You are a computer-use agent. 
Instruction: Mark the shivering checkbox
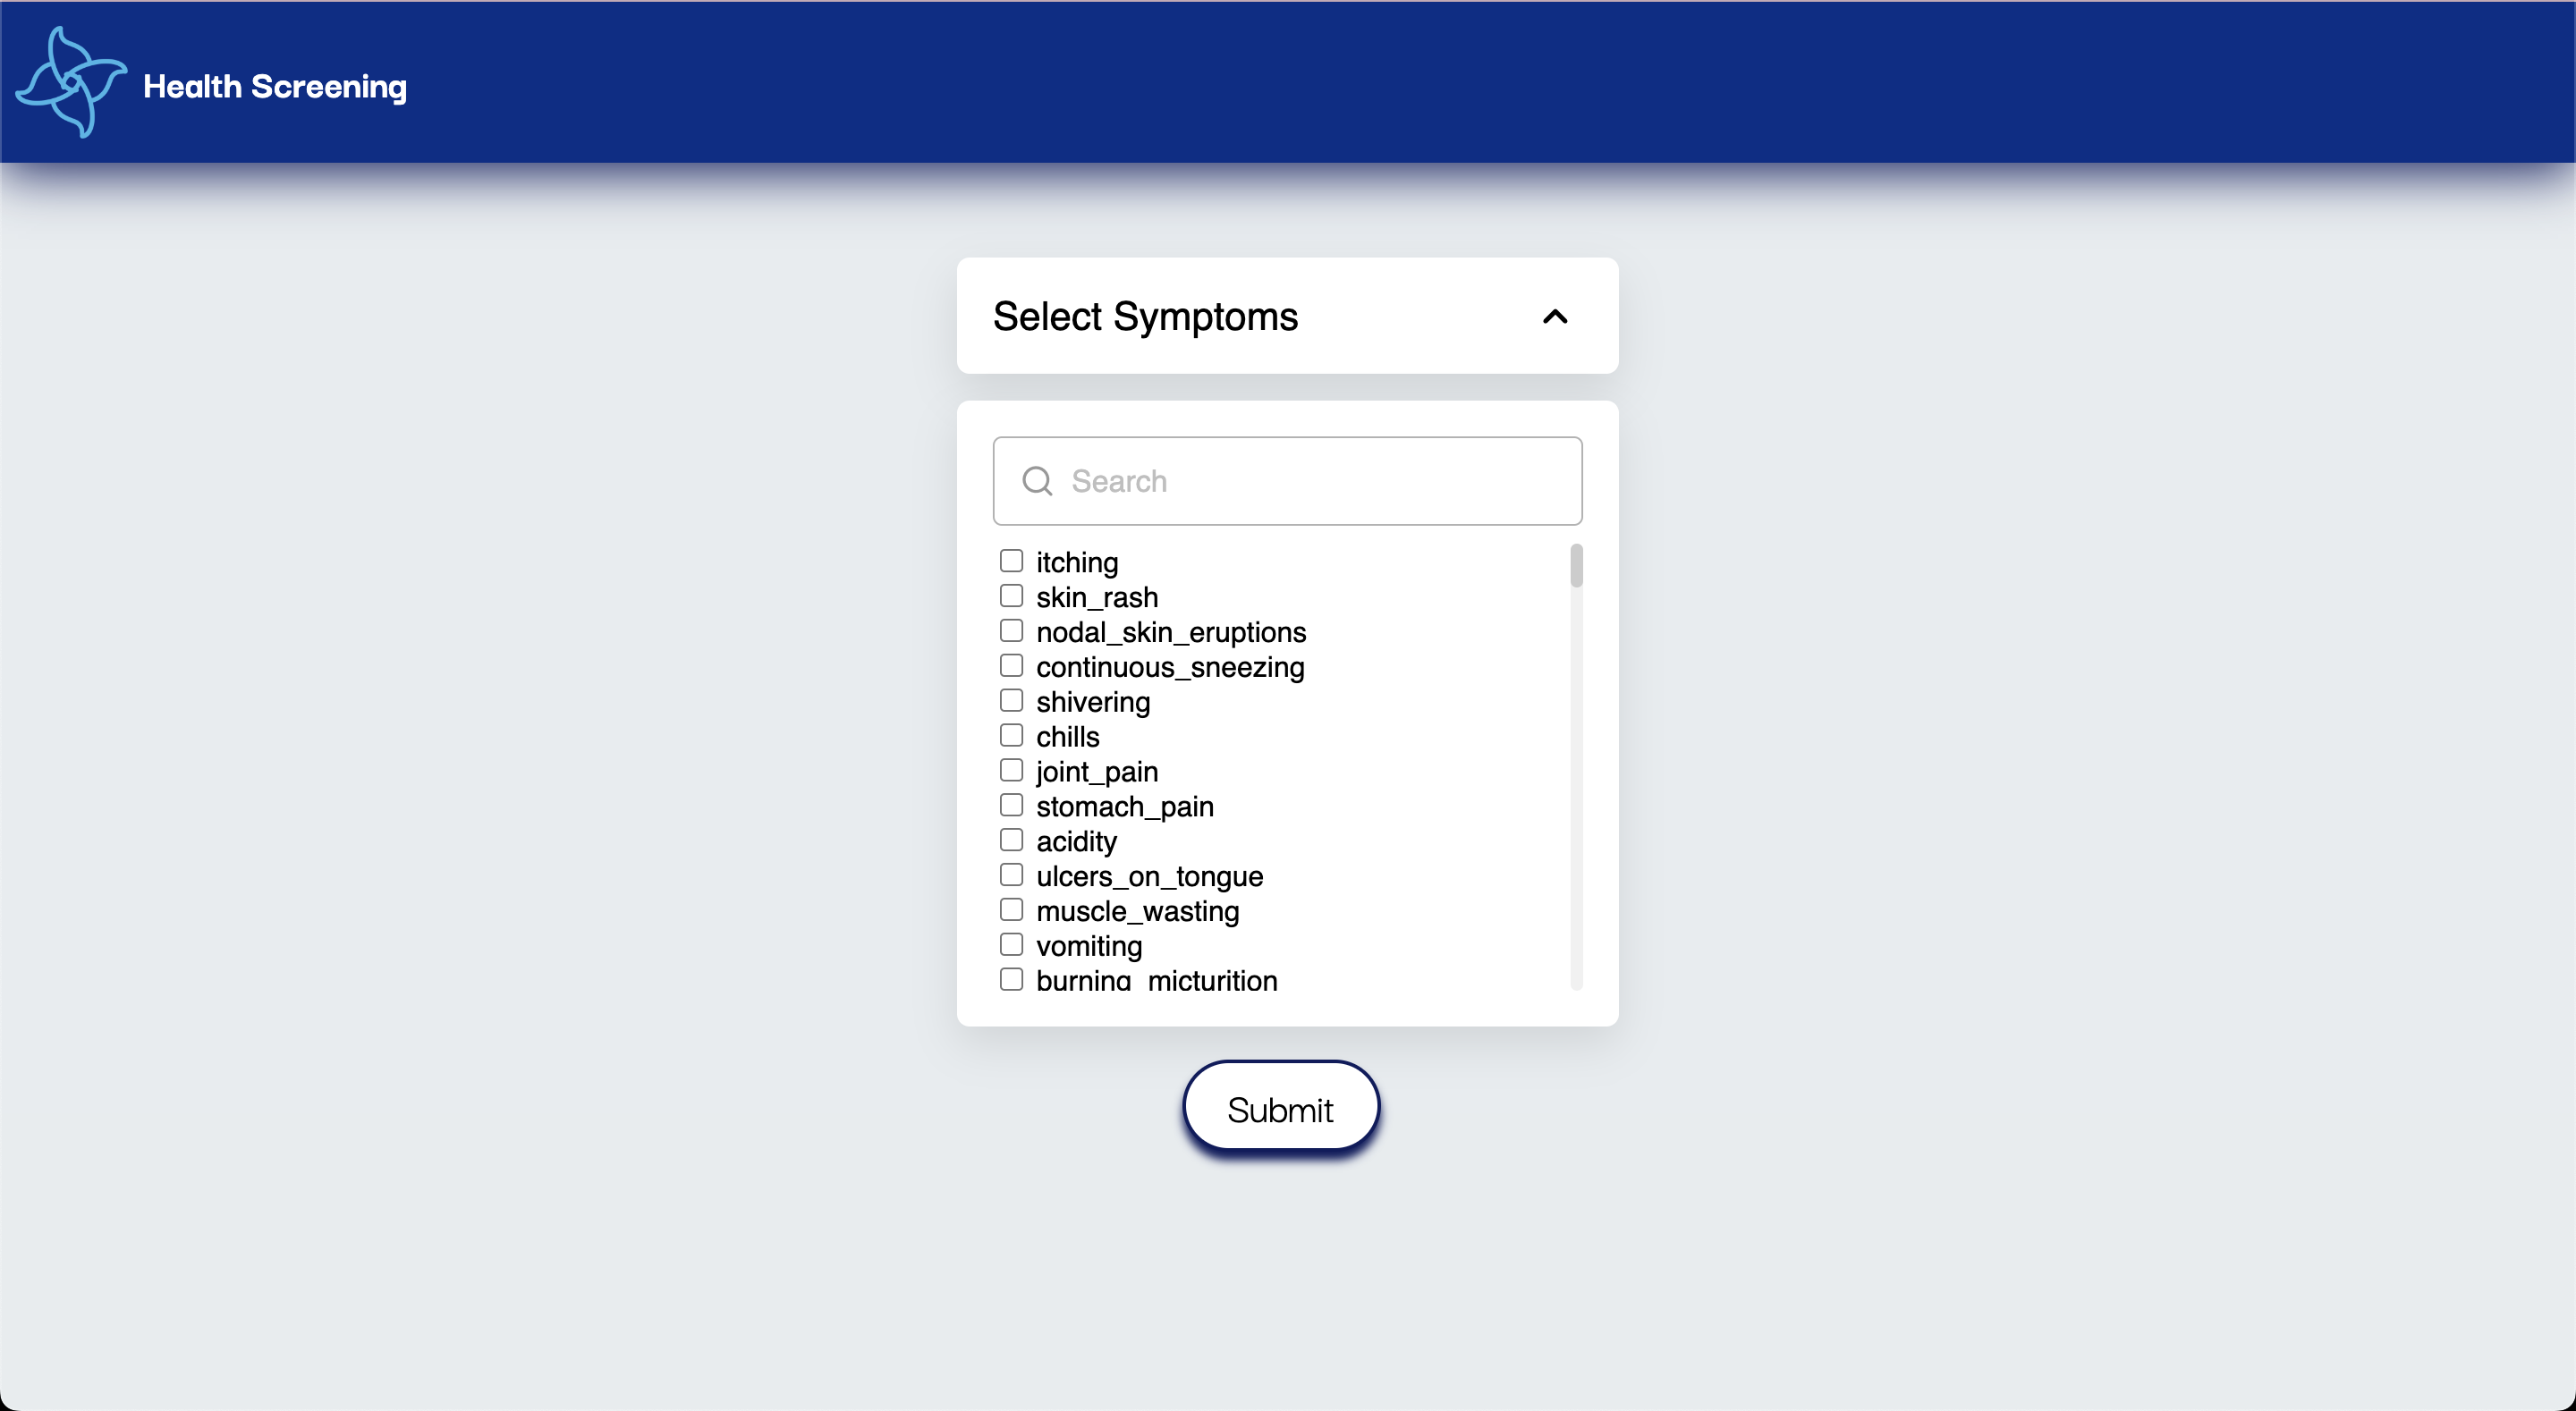1011,700
